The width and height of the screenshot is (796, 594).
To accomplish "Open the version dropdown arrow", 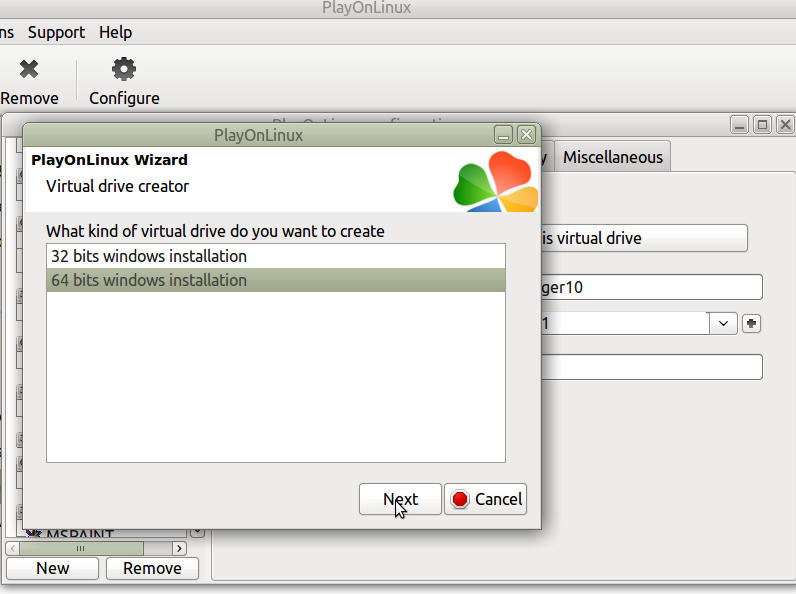I will click(x=723, y=323).
